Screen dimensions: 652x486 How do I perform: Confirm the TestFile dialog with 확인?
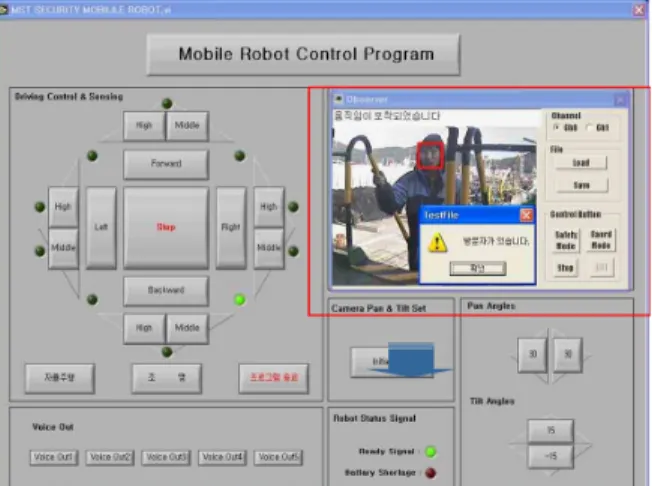(x=478, y=268)
